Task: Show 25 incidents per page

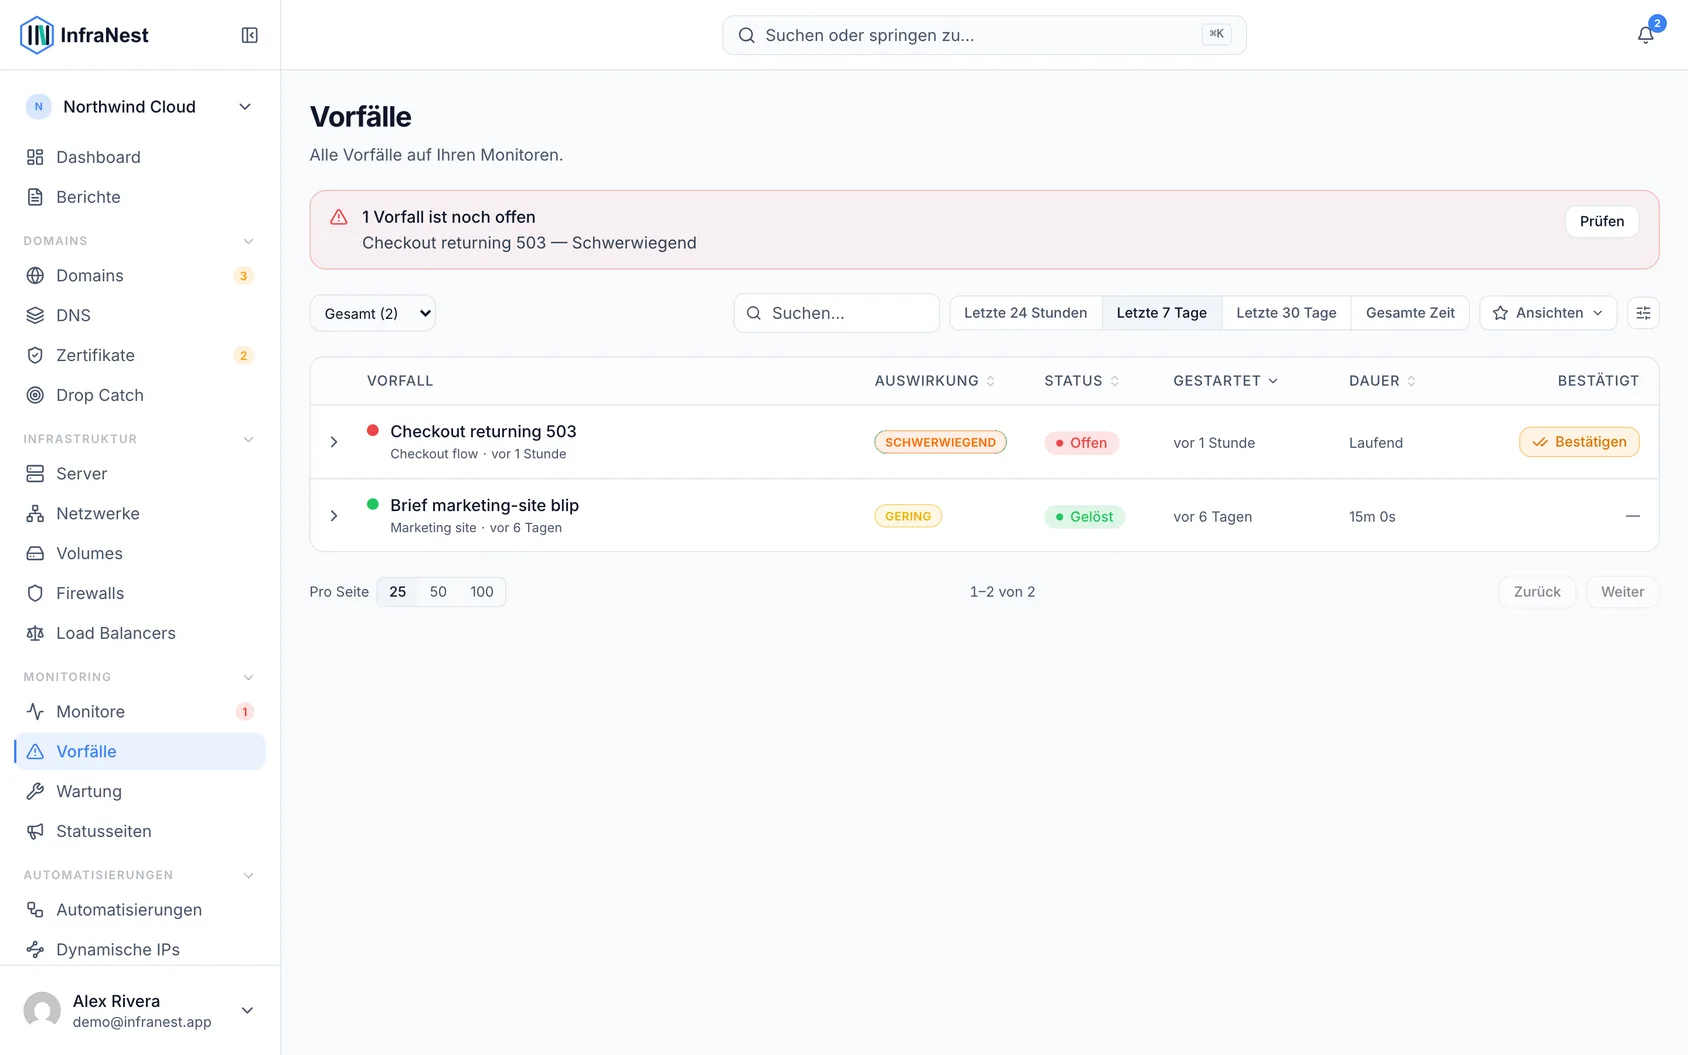Action: coord(398,592)
